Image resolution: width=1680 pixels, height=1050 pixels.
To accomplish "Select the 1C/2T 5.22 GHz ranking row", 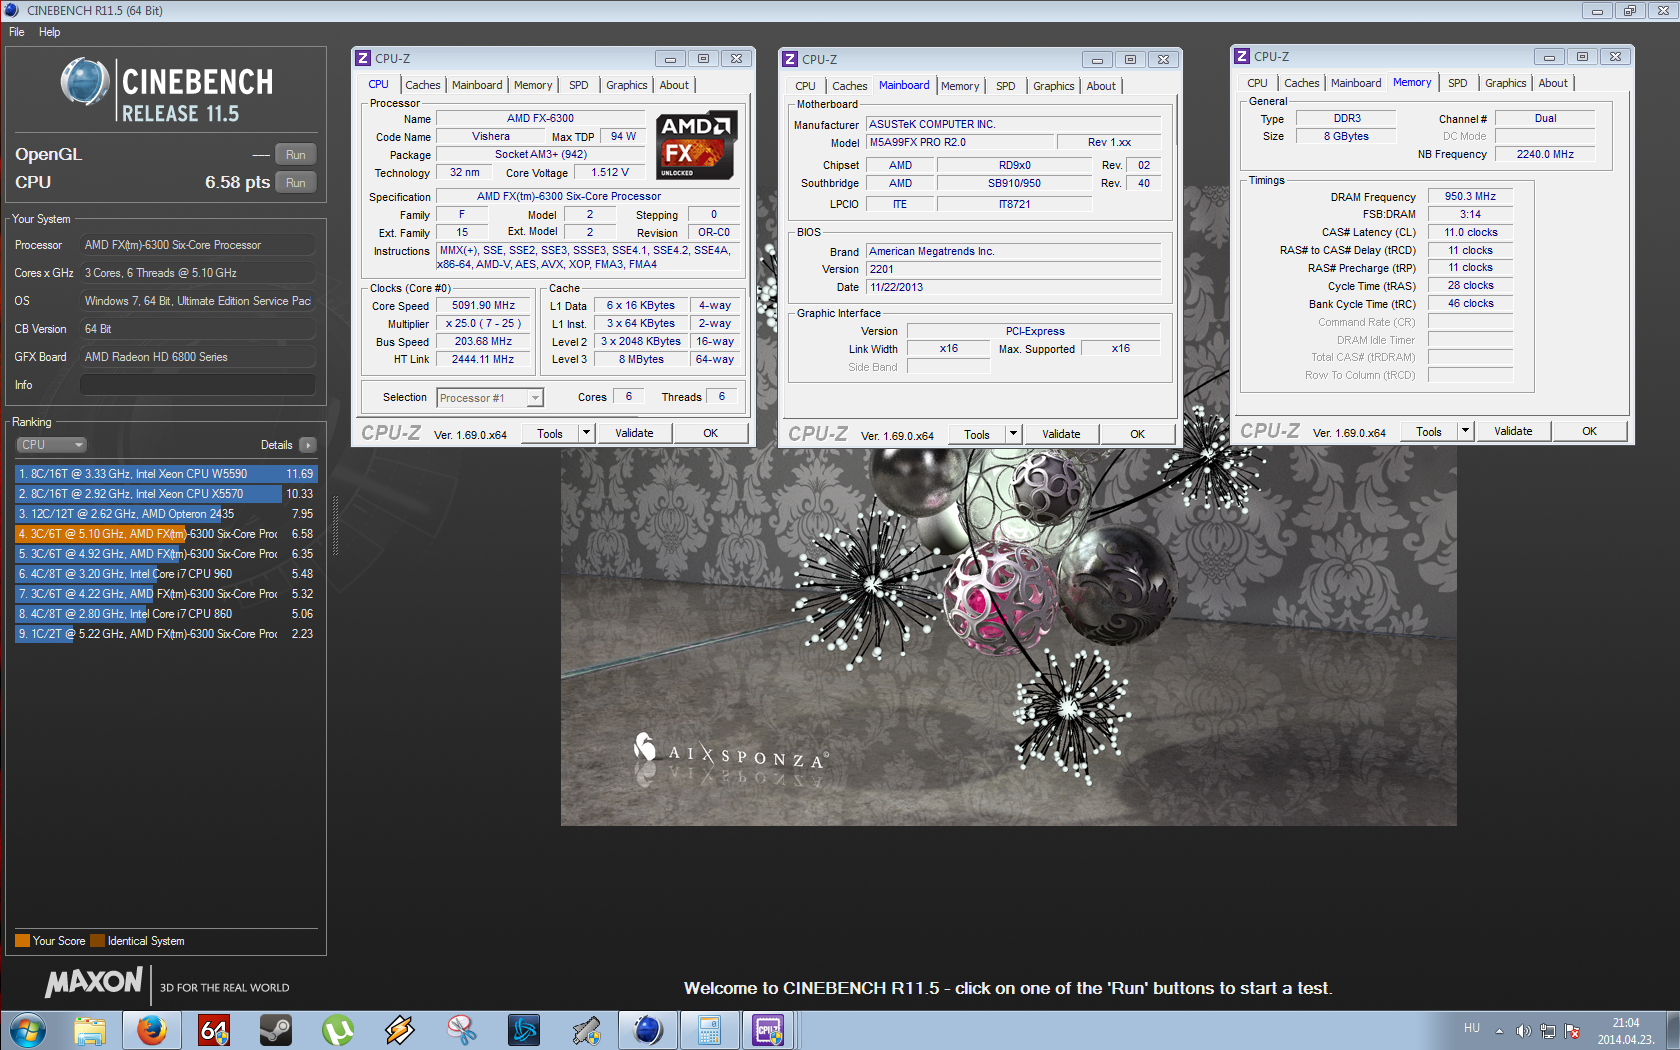I will coord(166,634).
